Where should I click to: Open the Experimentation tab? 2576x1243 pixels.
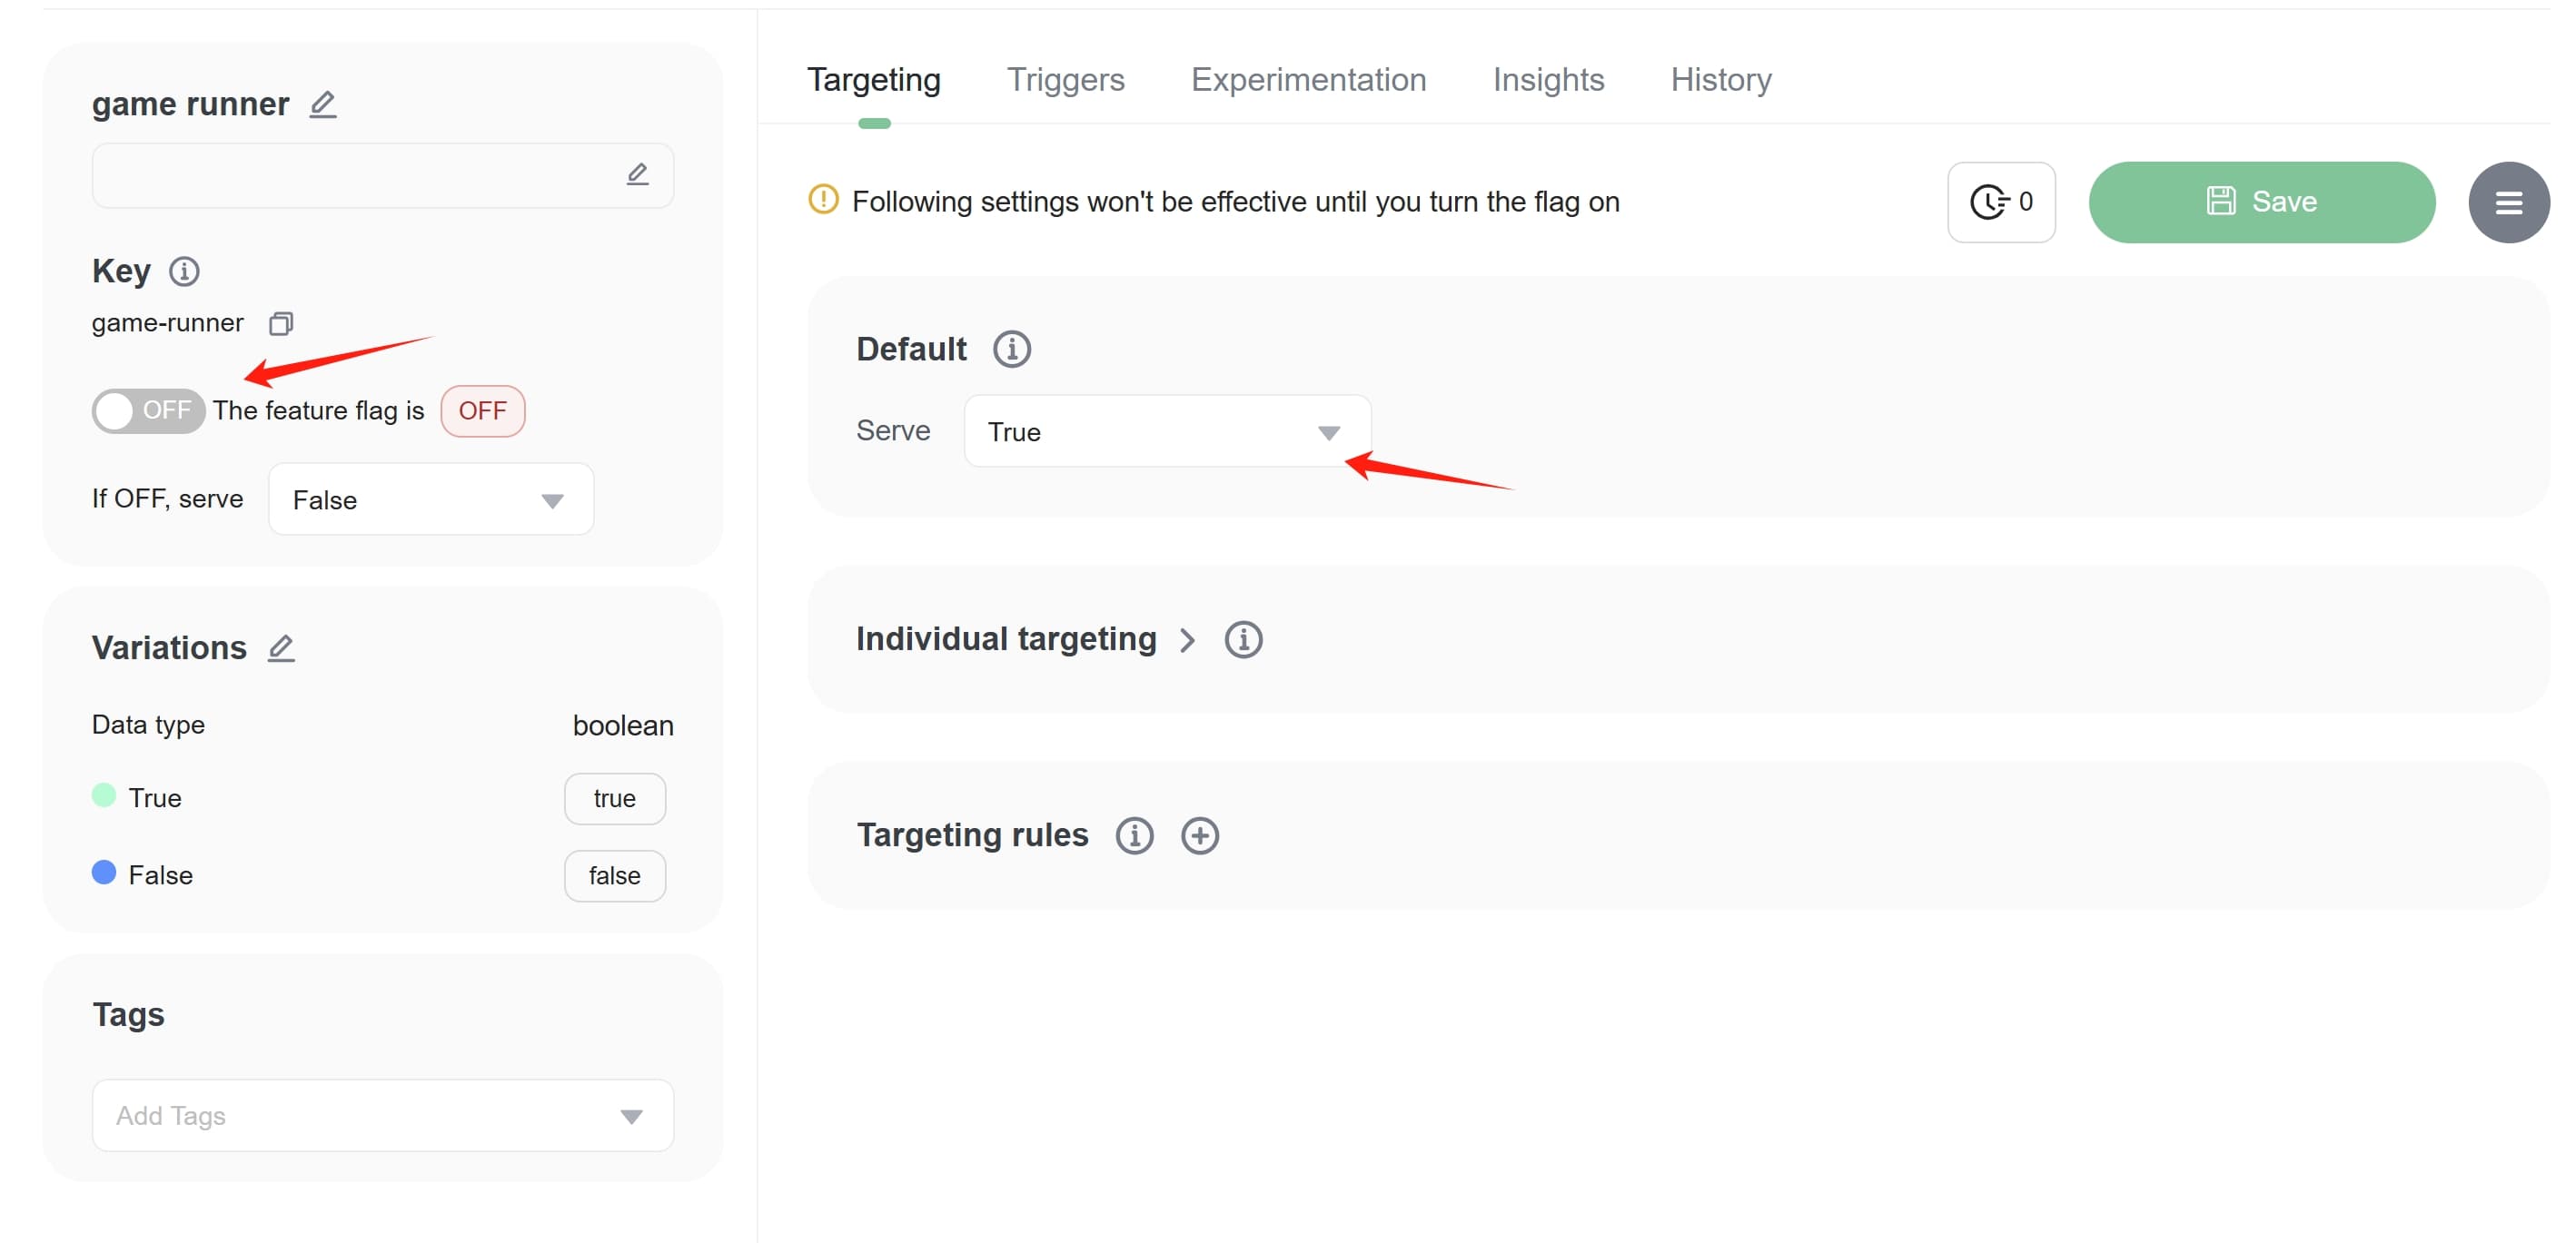[1308, 79]
